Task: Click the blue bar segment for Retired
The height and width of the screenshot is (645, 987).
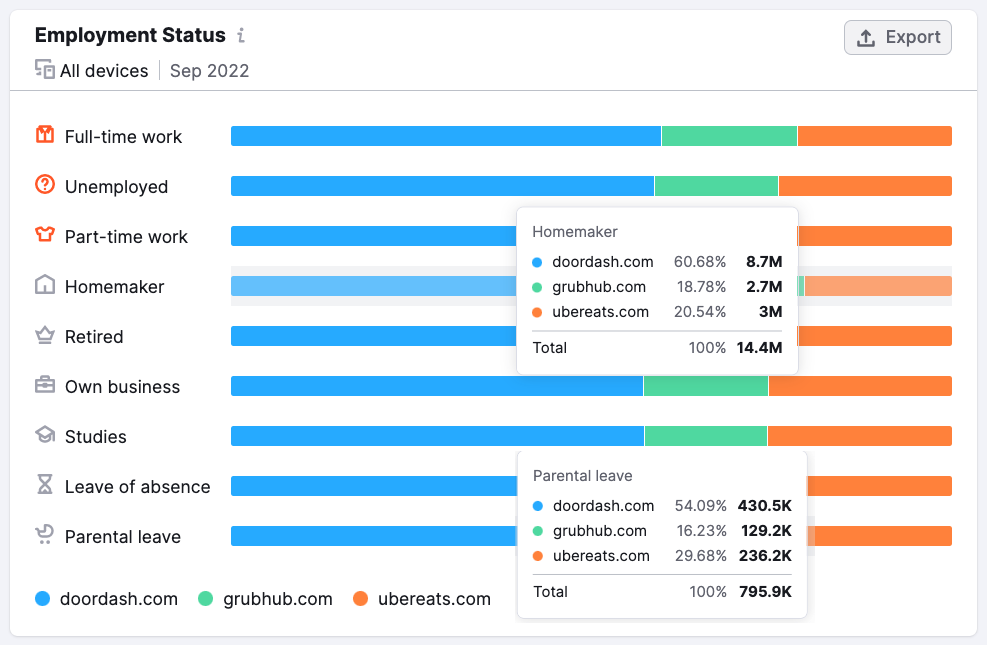Action: (374, 336)
